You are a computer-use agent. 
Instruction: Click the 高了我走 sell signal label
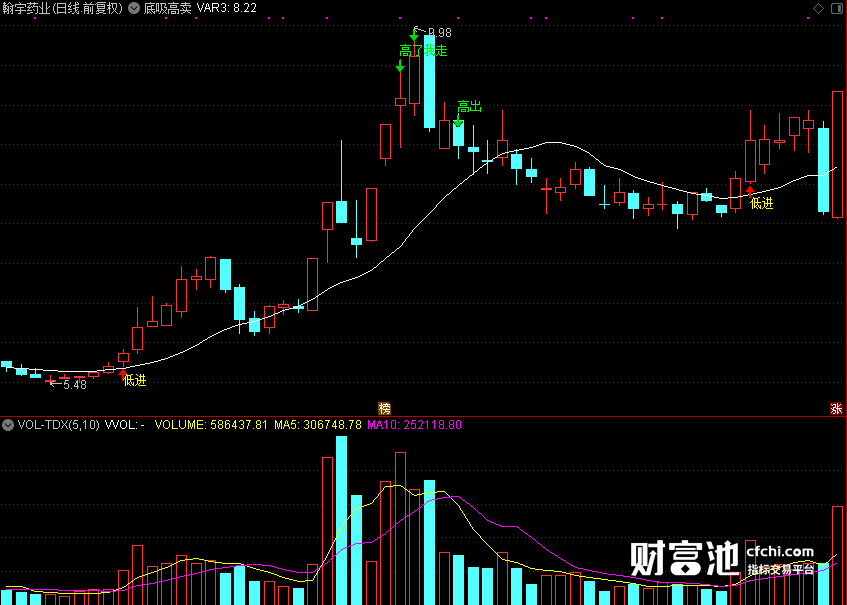(424, 51)
